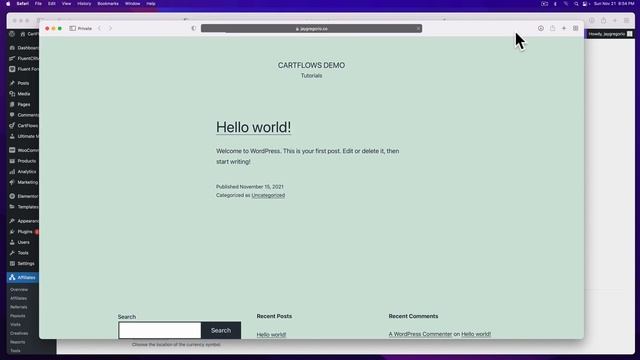The image size is (640, 360).
Task: Click the Analytics bar chart icon
Action: [x=12, y=171]
